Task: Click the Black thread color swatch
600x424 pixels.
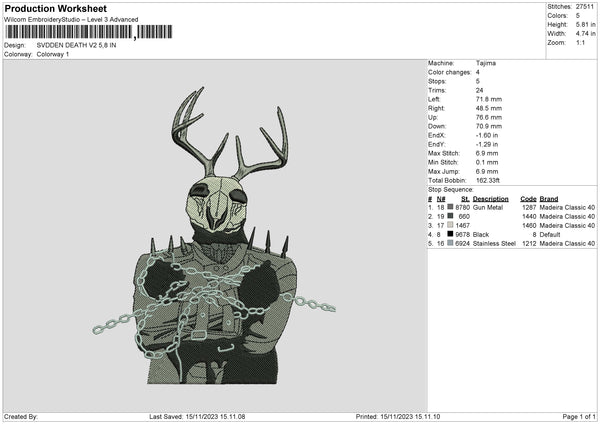Action: 450,234
